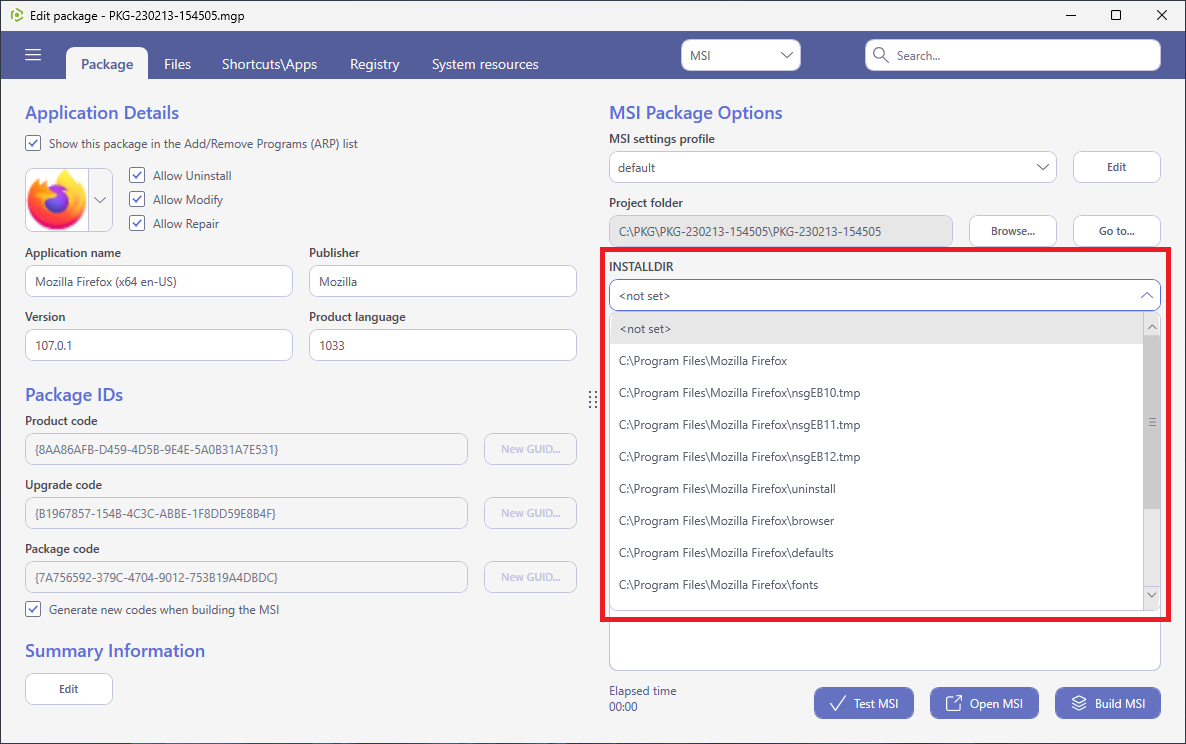The image size is (1186, 744).
Task: Click Edit under Summary Information
Action: point(69,689)
